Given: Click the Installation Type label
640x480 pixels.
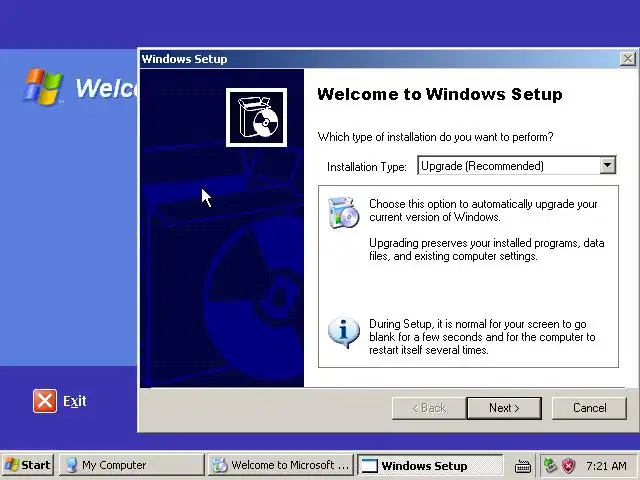Looking at the screenshot, I should click(367, 167).
